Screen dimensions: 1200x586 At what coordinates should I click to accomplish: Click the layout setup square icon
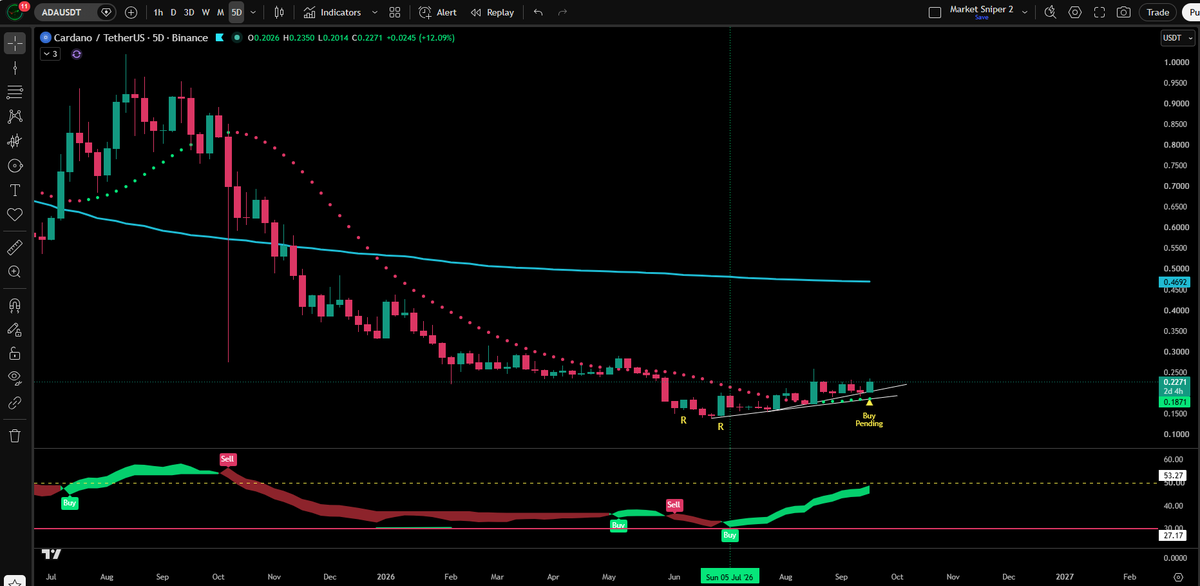[935, 12]
